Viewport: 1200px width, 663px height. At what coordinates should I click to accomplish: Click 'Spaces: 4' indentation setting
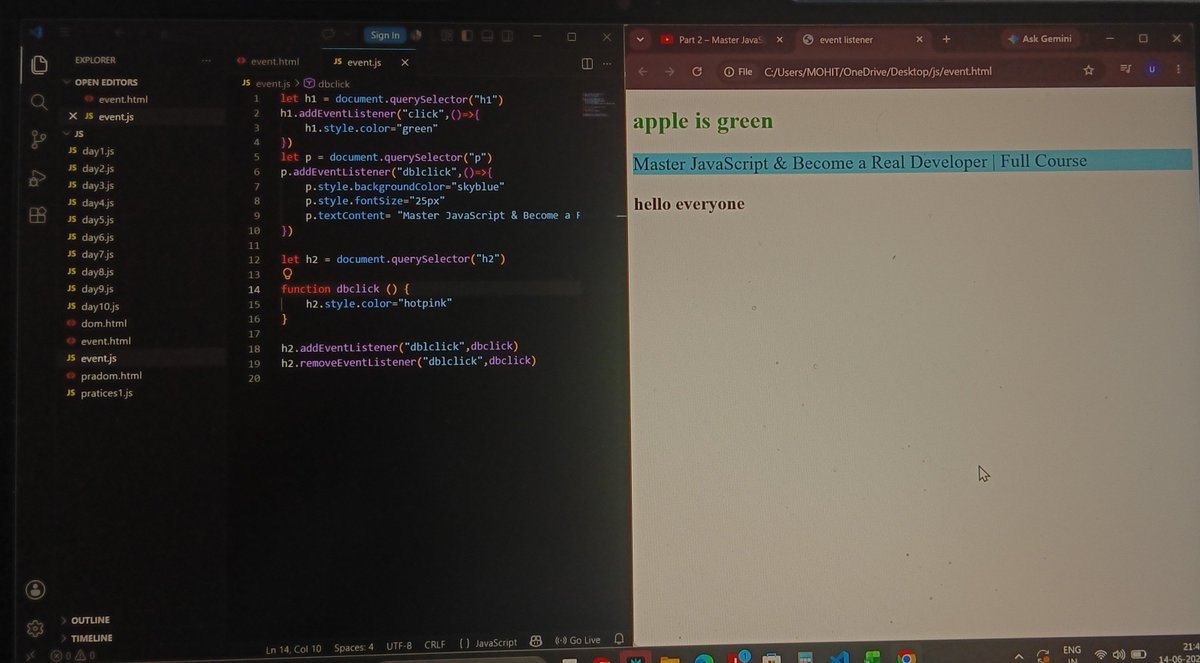[353, 646]
